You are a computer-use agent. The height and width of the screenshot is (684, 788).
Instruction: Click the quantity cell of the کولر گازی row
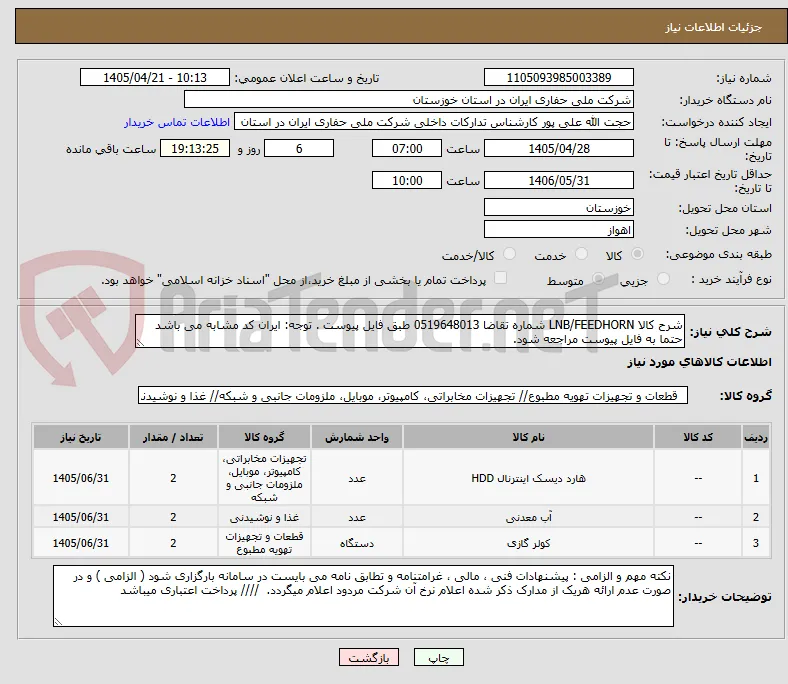[173, 543]
